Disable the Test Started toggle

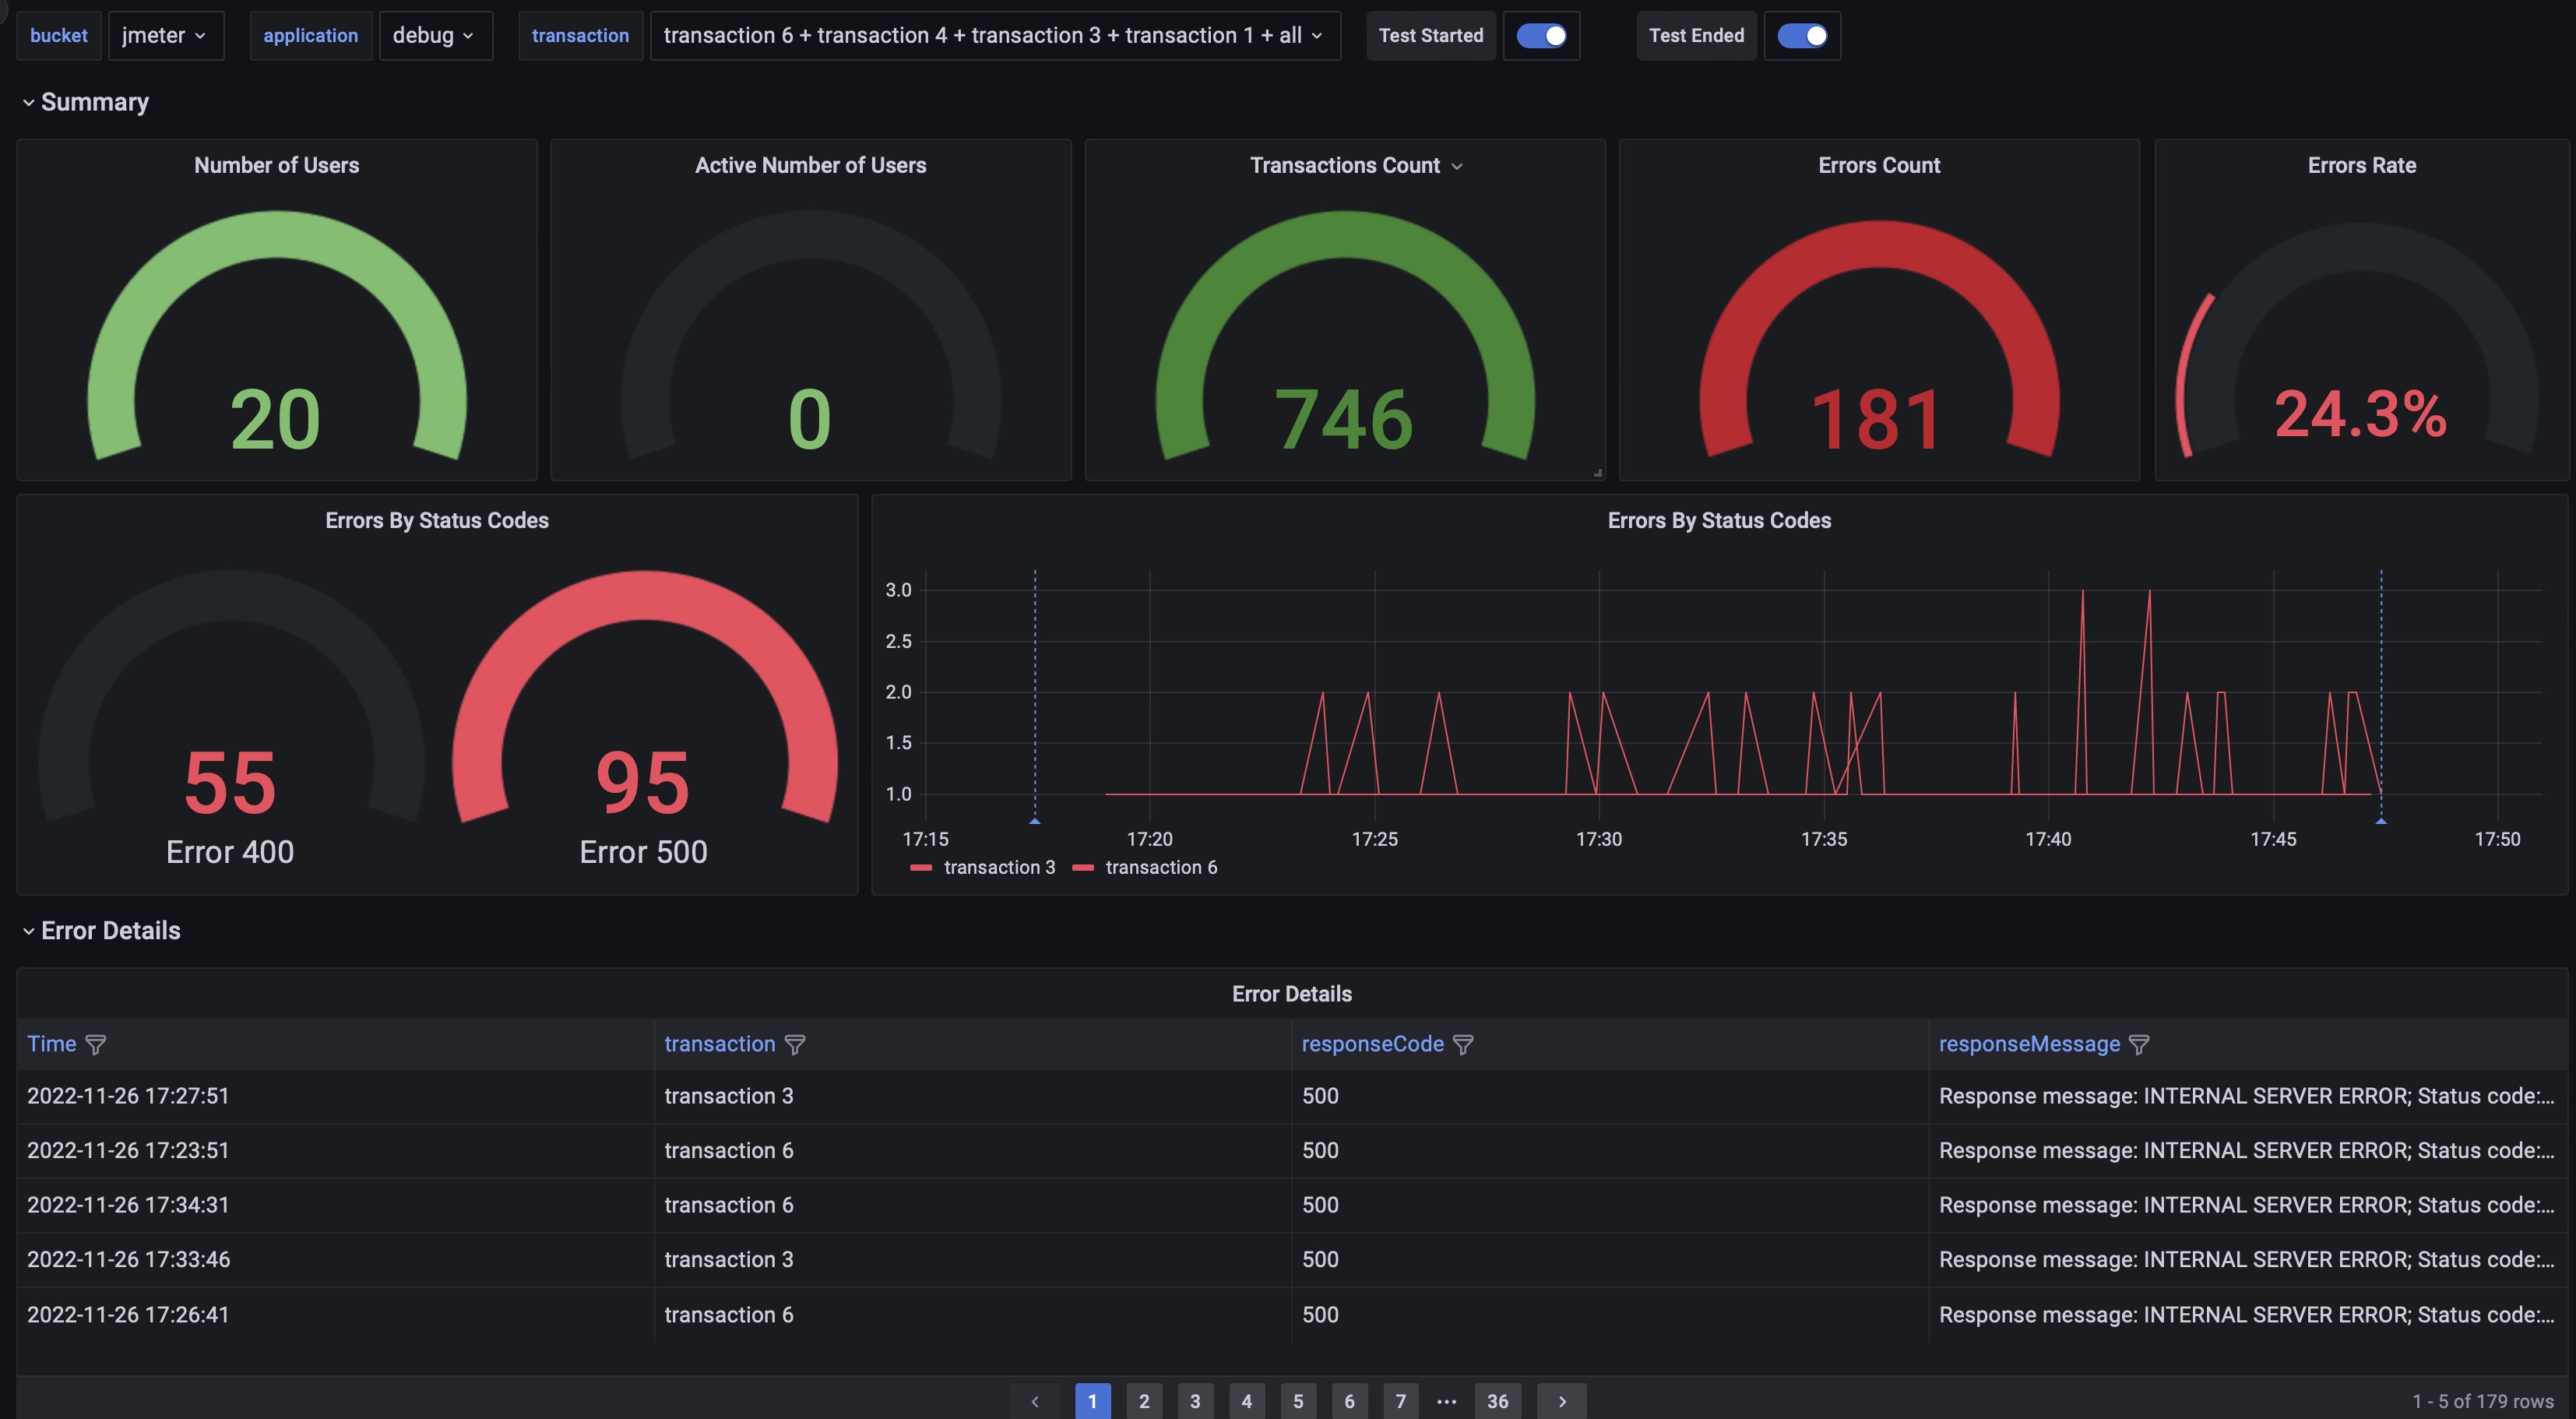click(x=1541, y=36)
